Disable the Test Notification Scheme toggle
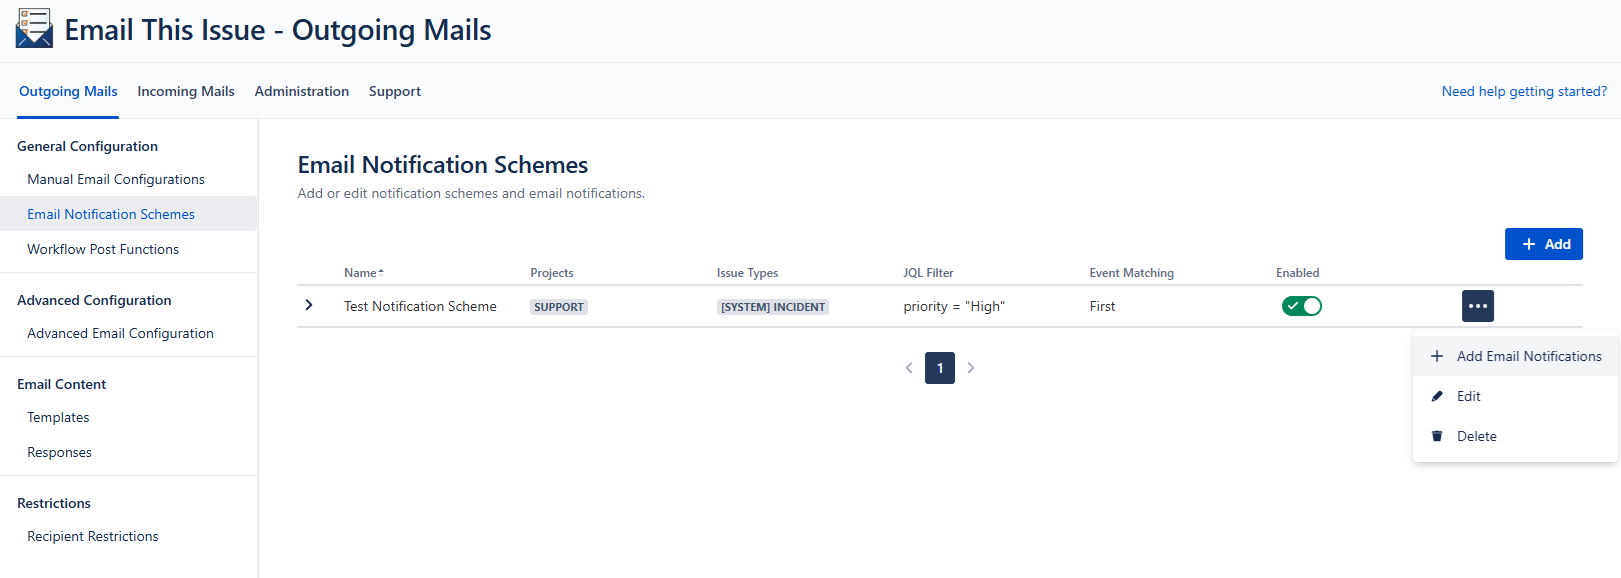Image resolution: width=1621 pixels, height=578 pixels. coord(1301,306)
